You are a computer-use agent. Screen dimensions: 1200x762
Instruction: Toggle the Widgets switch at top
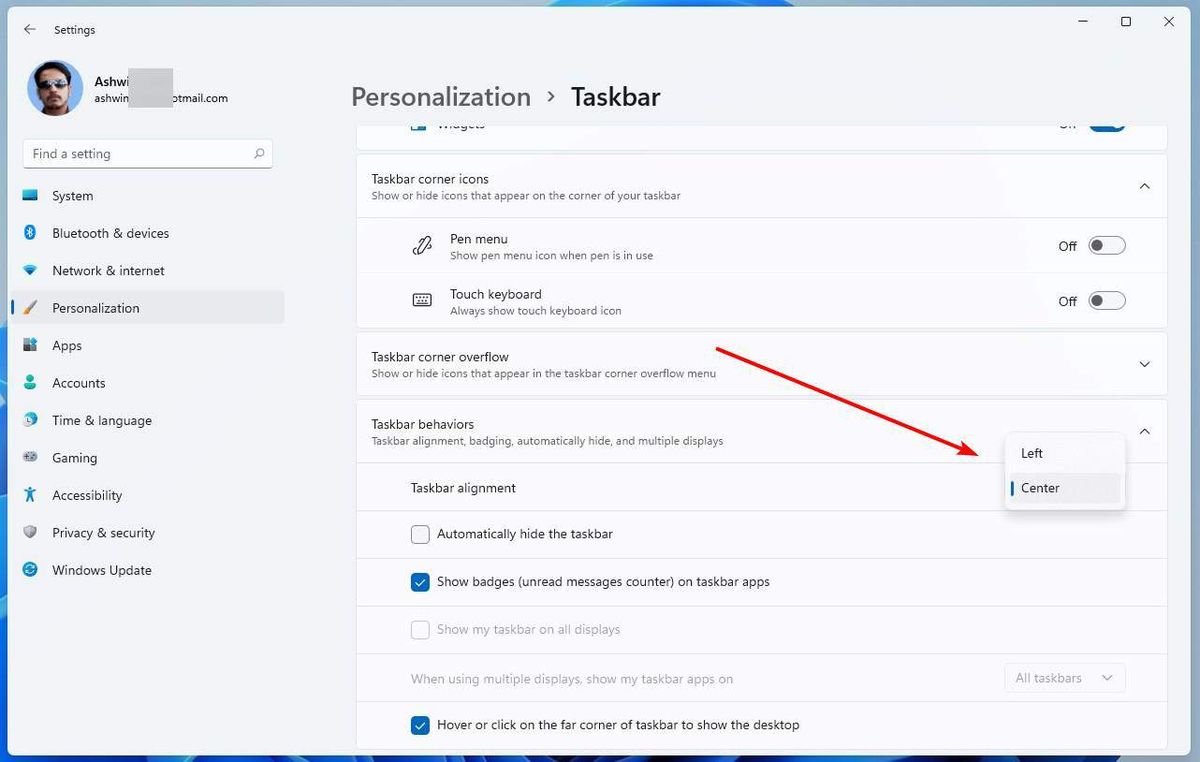point(1107,126)
